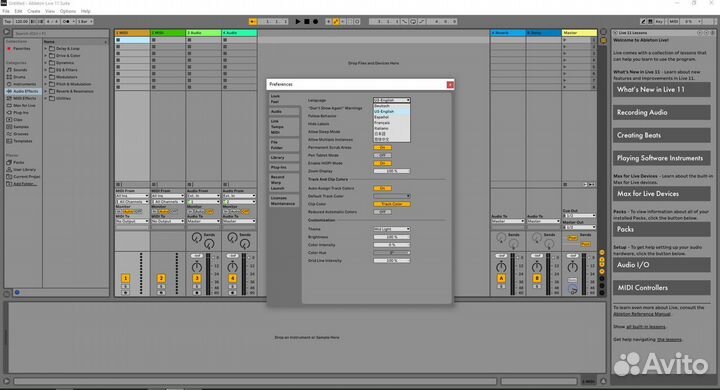Expand the Reverb & Resonance folder
720x390 pixels.
tap(45, 91)
